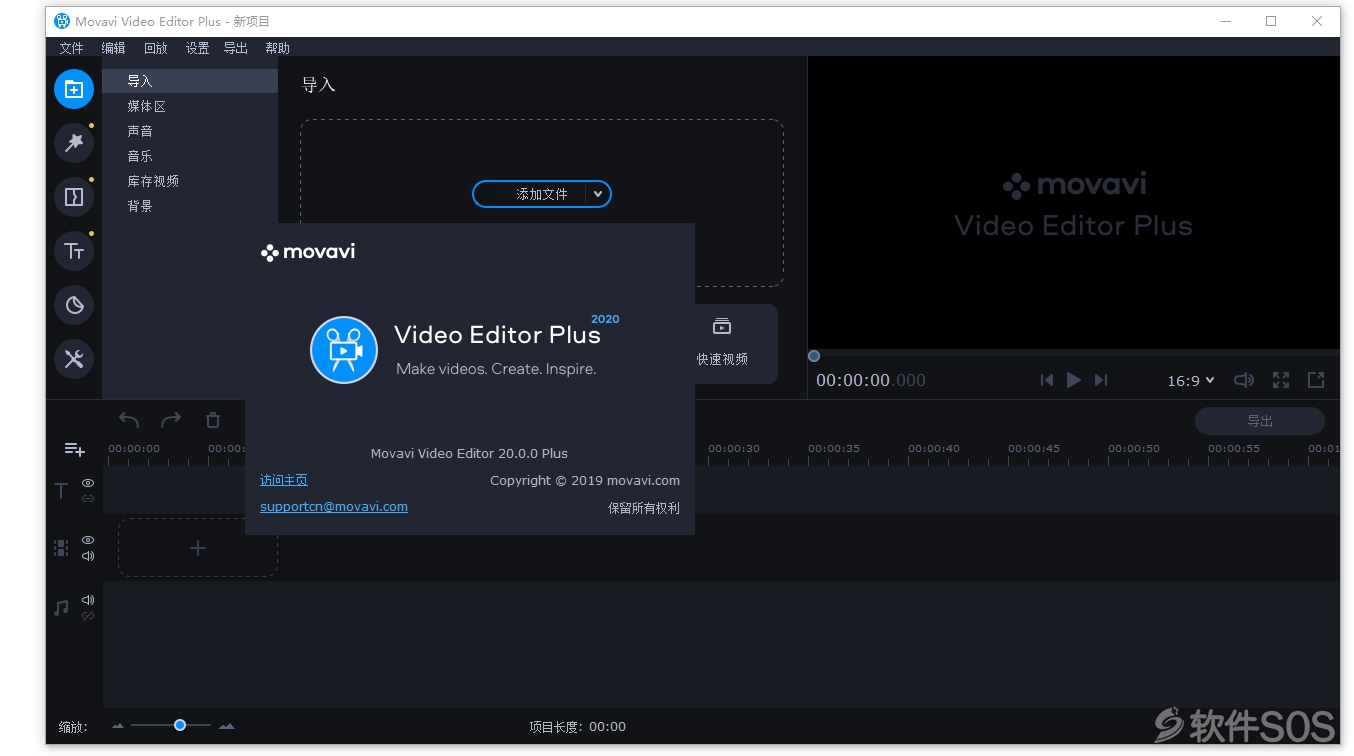Open the 访问主页 link
This screenshot has height=756, width=1354.
point(284,480)
